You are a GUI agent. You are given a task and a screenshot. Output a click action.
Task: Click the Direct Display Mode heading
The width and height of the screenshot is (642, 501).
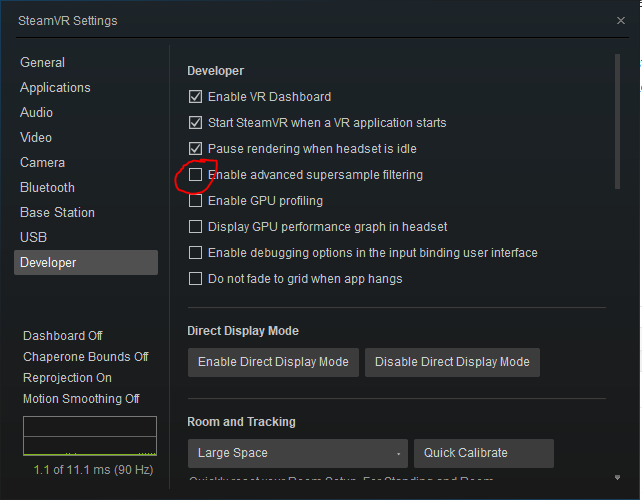point(243,331)
